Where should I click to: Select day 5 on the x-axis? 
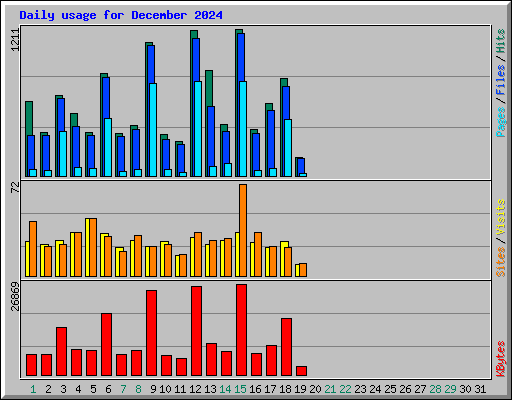(93, 389)
